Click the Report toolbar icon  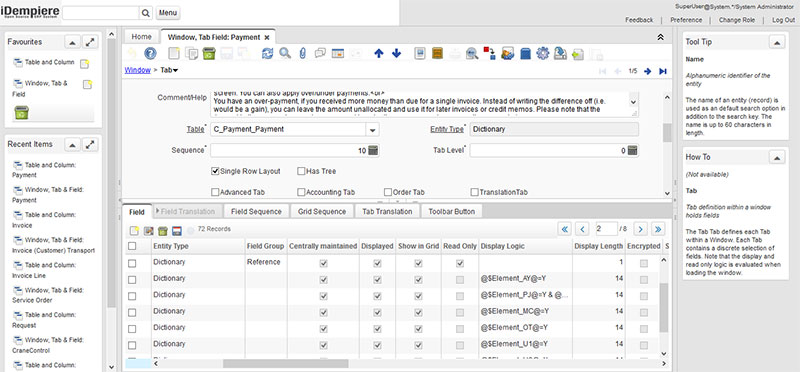pyautogui.click(x=419, y=53)
